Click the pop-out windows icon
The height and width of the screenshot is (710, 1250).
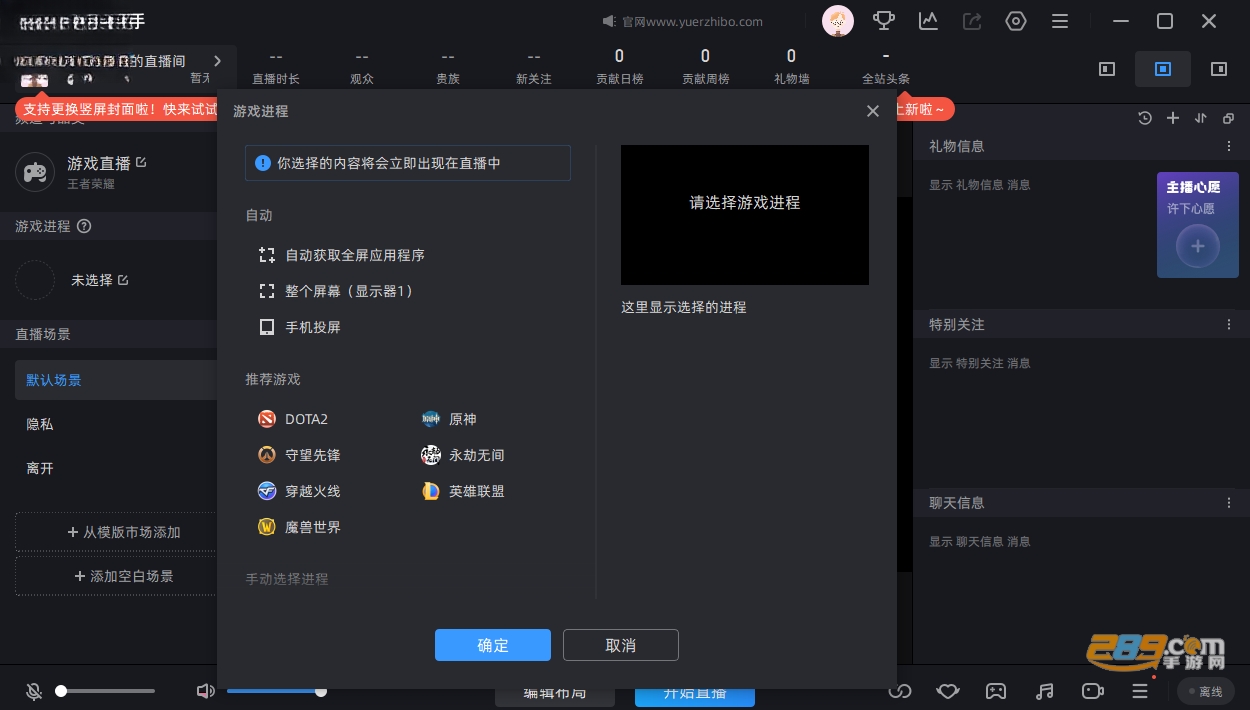[1229, 118]
